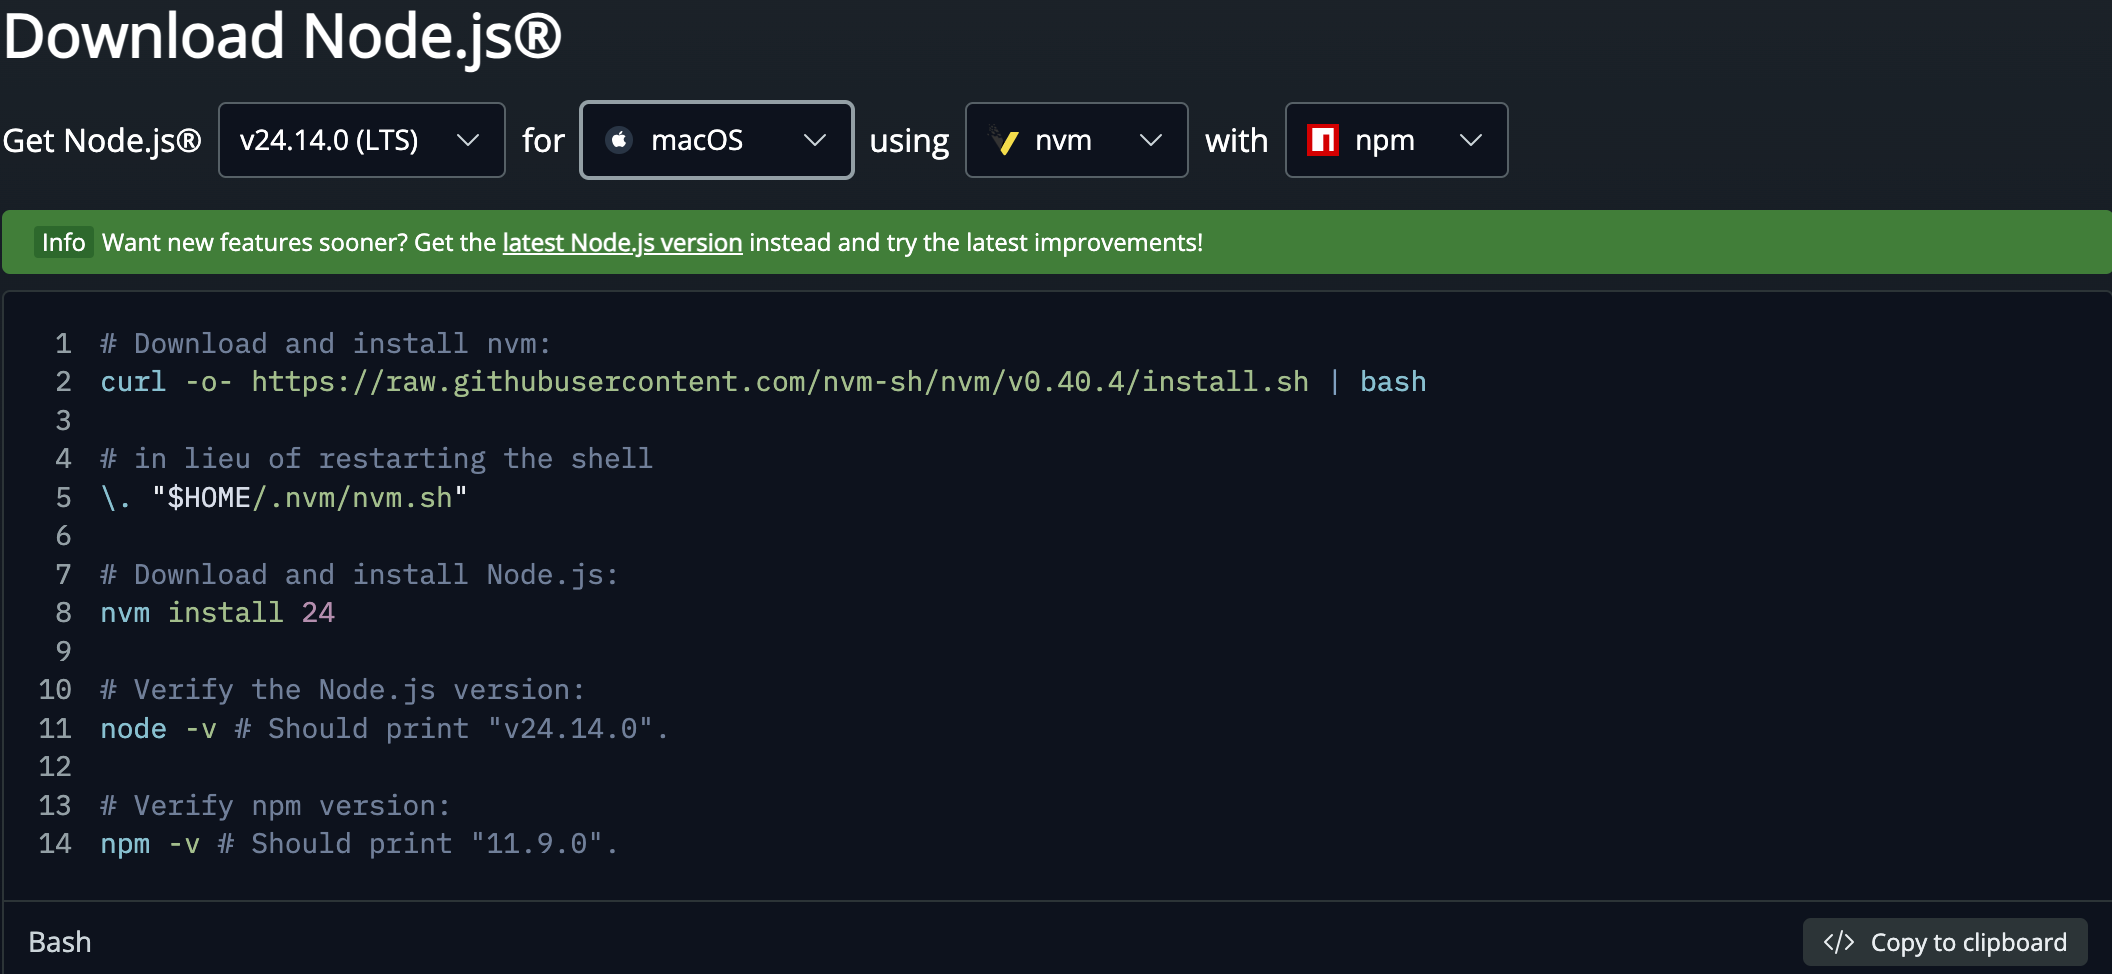The image size is (2112, 974).
Task: Expand the v24.14.0 (LTS) version dropdown arrow
Action: point(467,140)
